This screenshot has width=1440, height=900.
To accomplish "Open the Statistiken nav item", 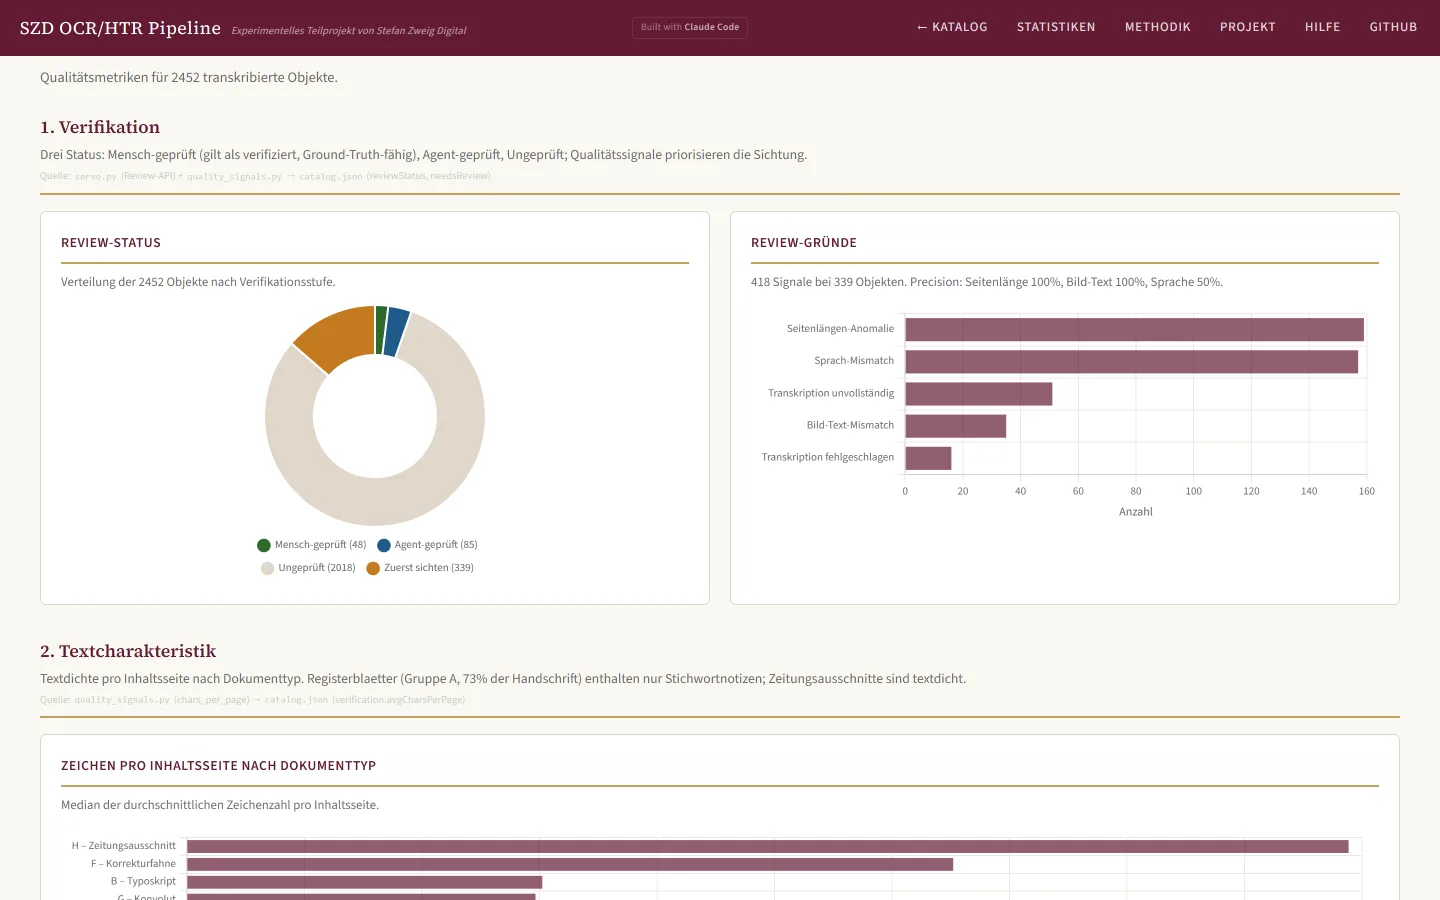I will [x=1056, y=27].
